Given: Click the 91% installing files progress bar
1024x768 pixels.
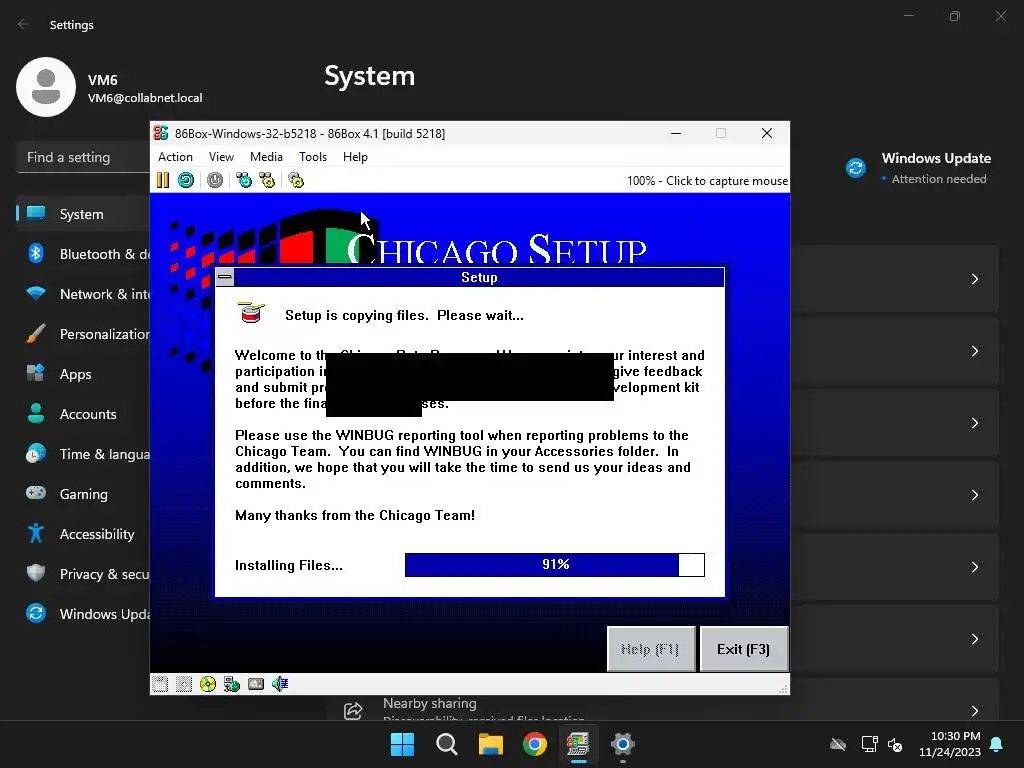Looking at the screenshot, I should [x=555, y=565].
